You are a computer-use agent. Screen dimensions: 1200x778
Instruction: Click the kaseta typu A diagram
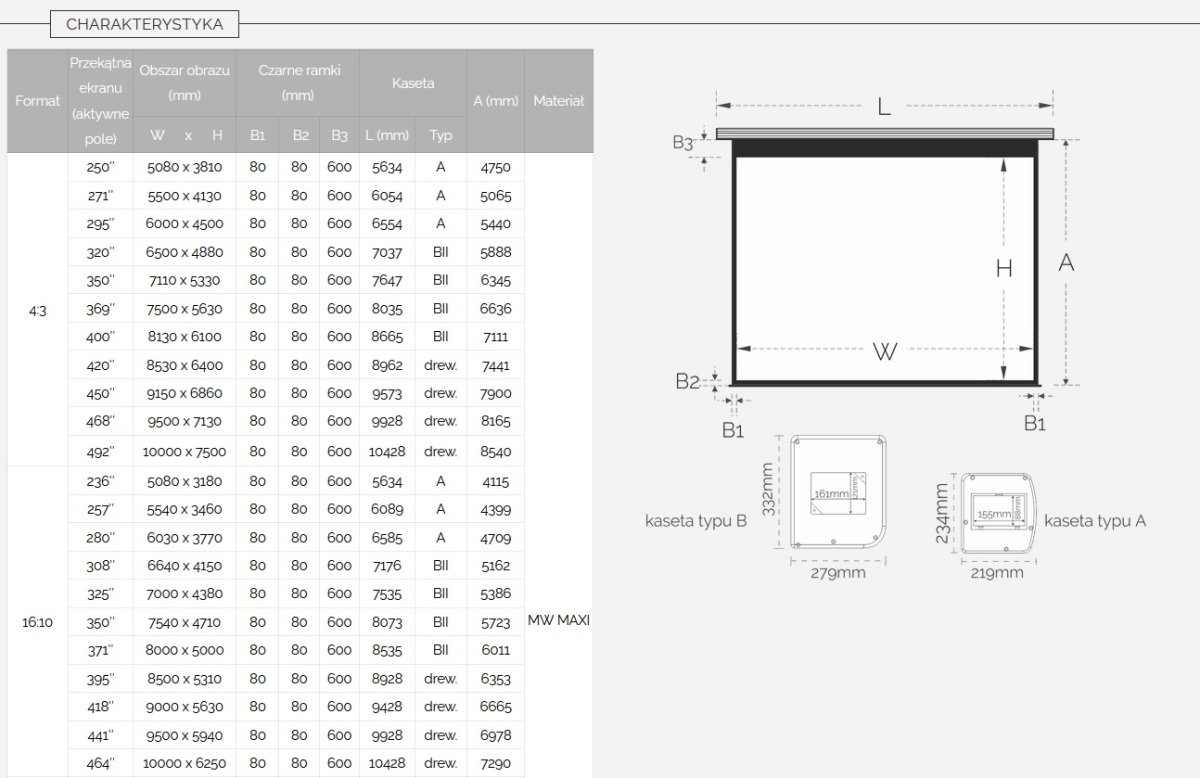(996, 513)
